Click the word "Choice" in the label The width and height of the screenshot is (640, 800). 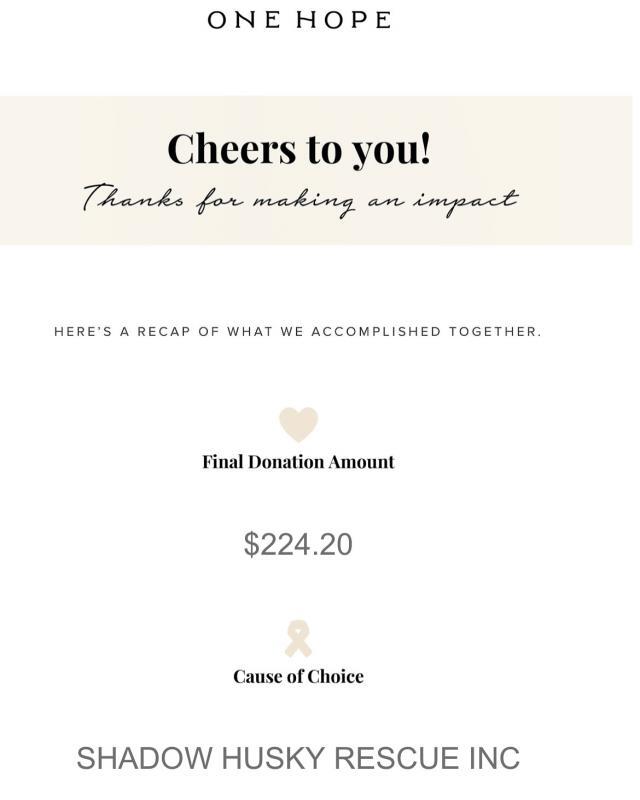point(335,677)
